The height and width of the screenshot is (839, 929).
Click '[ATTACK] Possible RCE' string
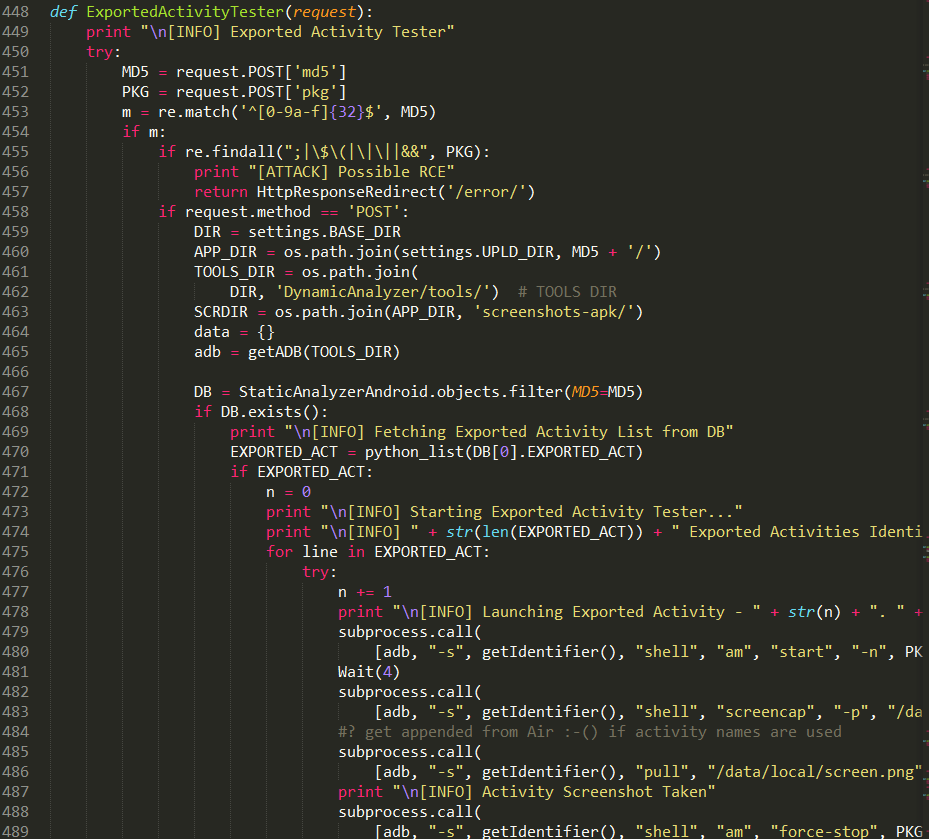click(x=351, y=172)
